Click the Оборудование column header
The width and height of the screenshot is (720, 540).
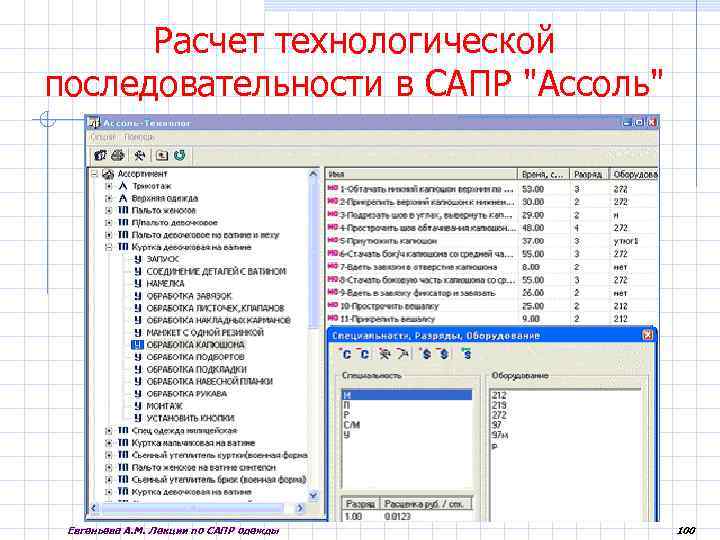(x=635, y=174)
